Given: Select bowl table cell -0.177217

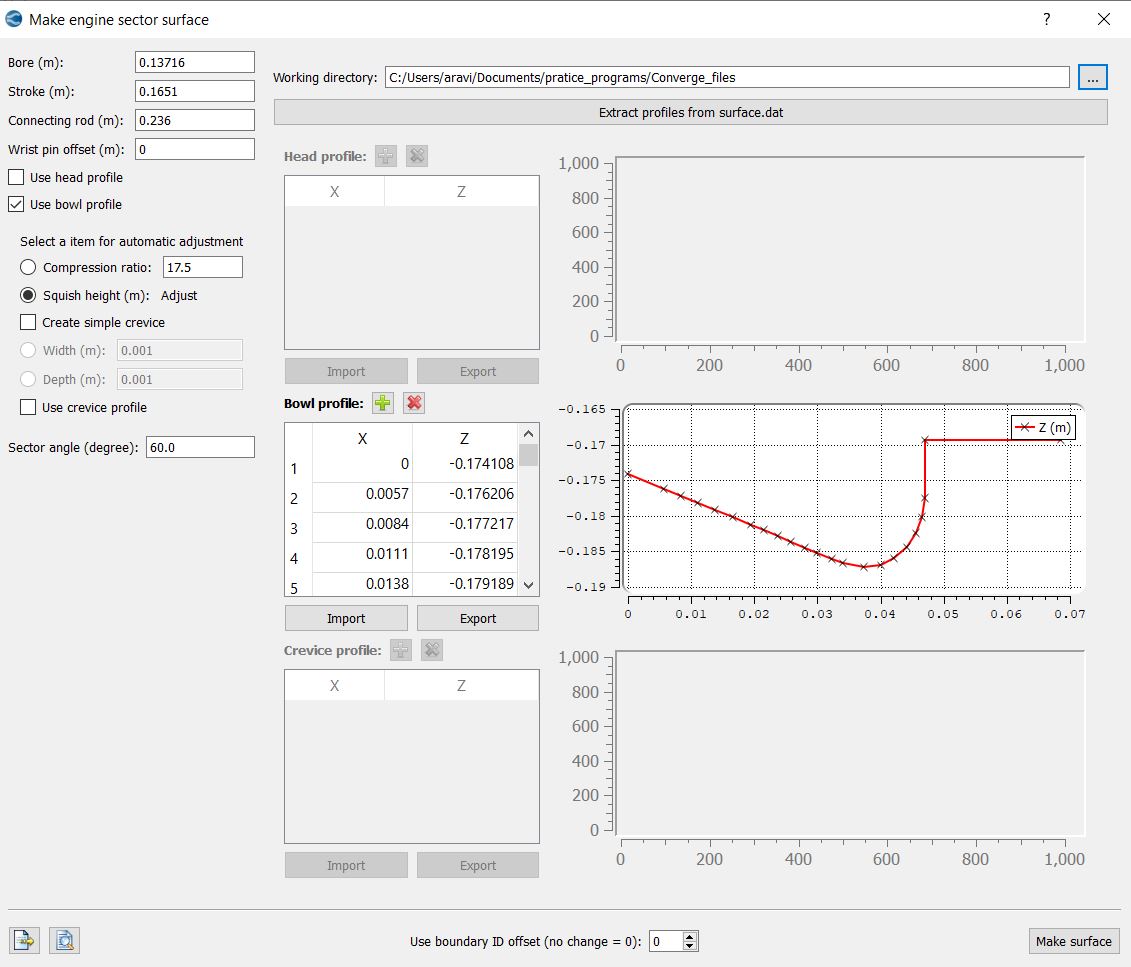Looking at the screenshot, I should 465,524.
